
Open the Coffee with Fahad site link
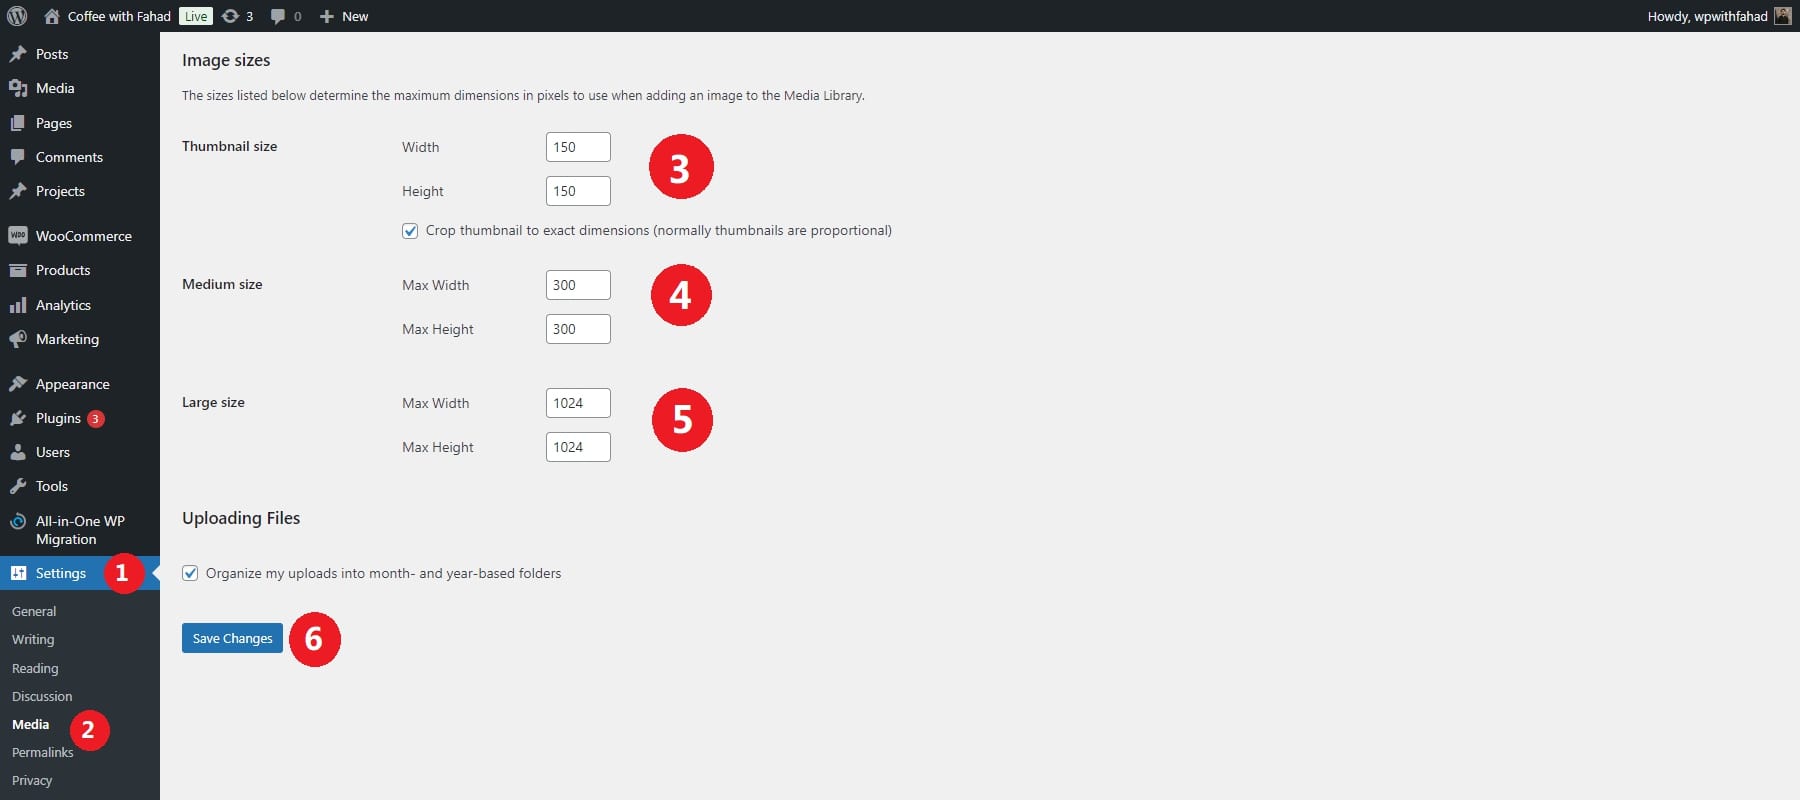coord(119,16)
